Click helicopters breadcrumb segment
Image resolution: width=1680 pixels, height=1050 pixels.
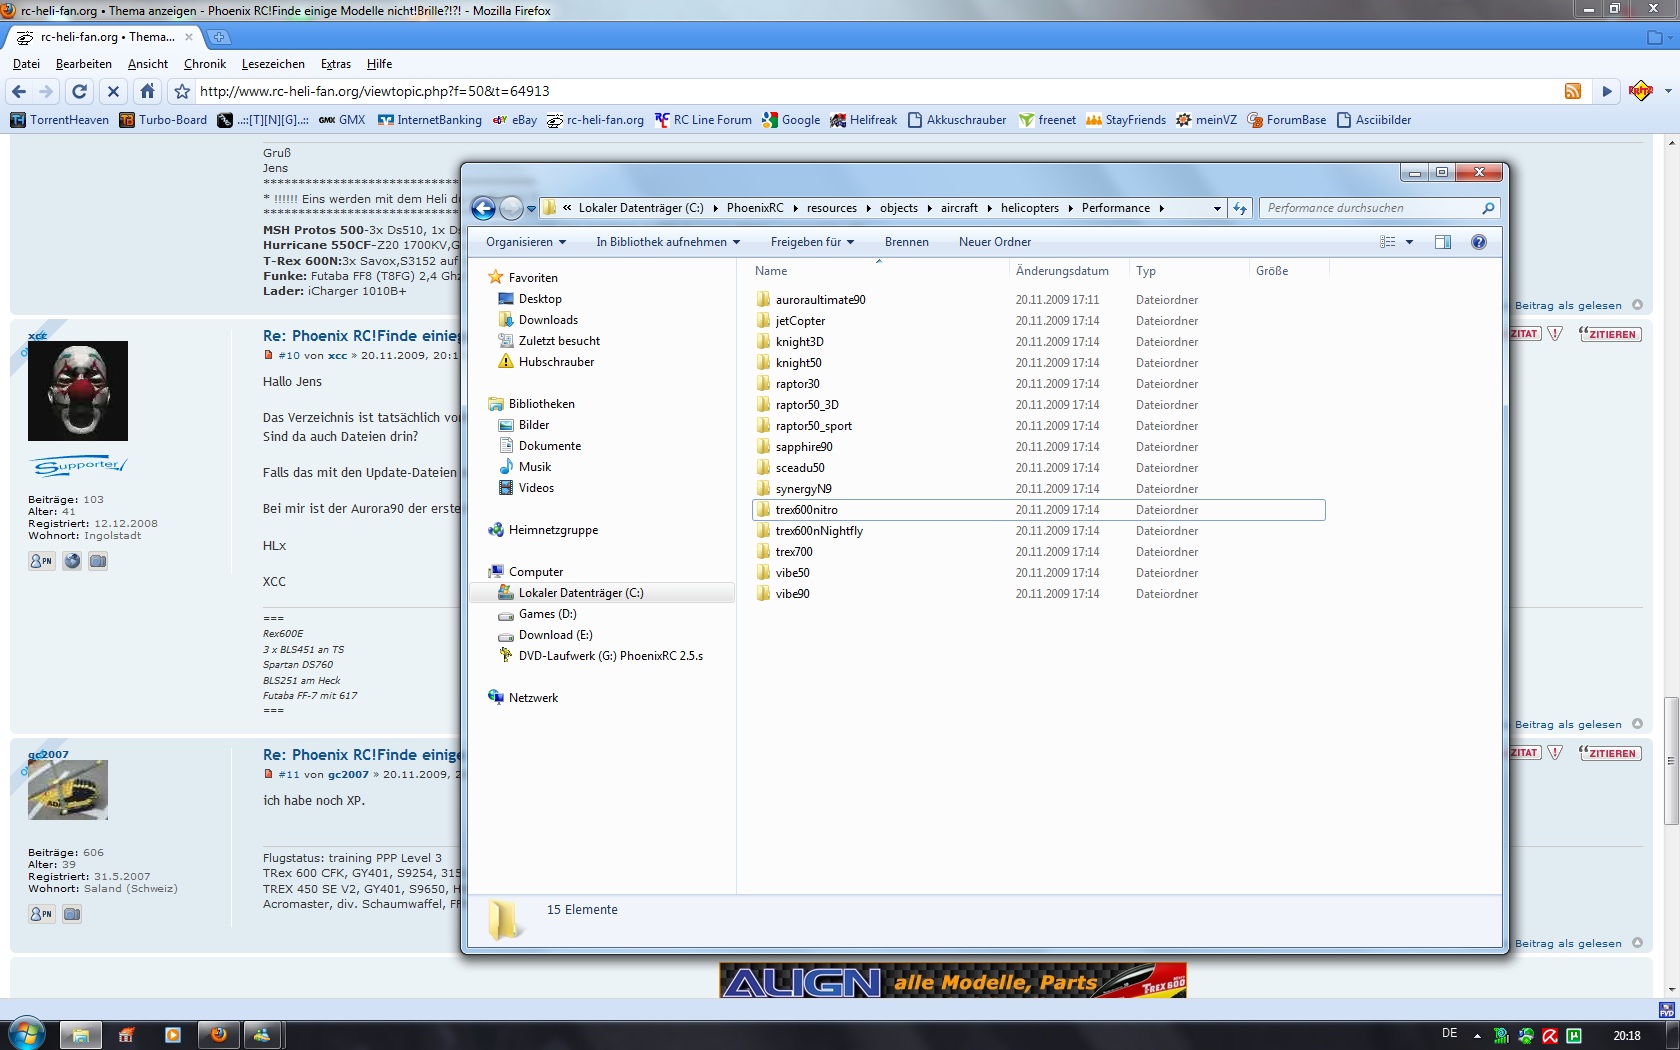click(1030, 208)
